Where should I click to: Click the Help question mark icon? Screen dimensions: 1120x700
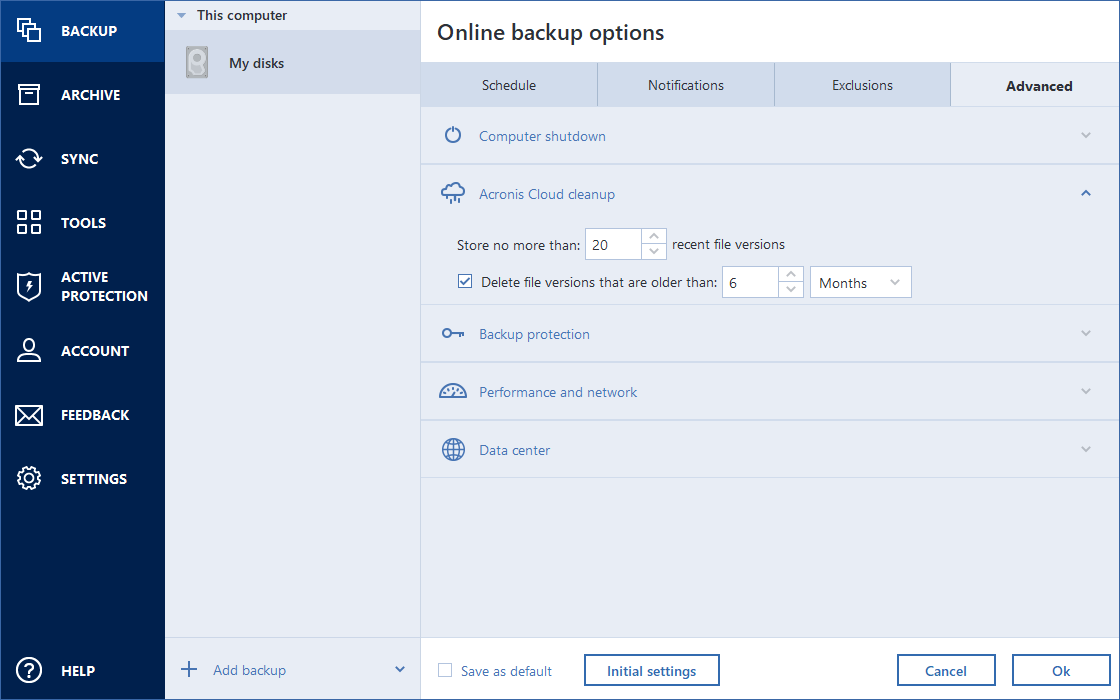point(29,671)
